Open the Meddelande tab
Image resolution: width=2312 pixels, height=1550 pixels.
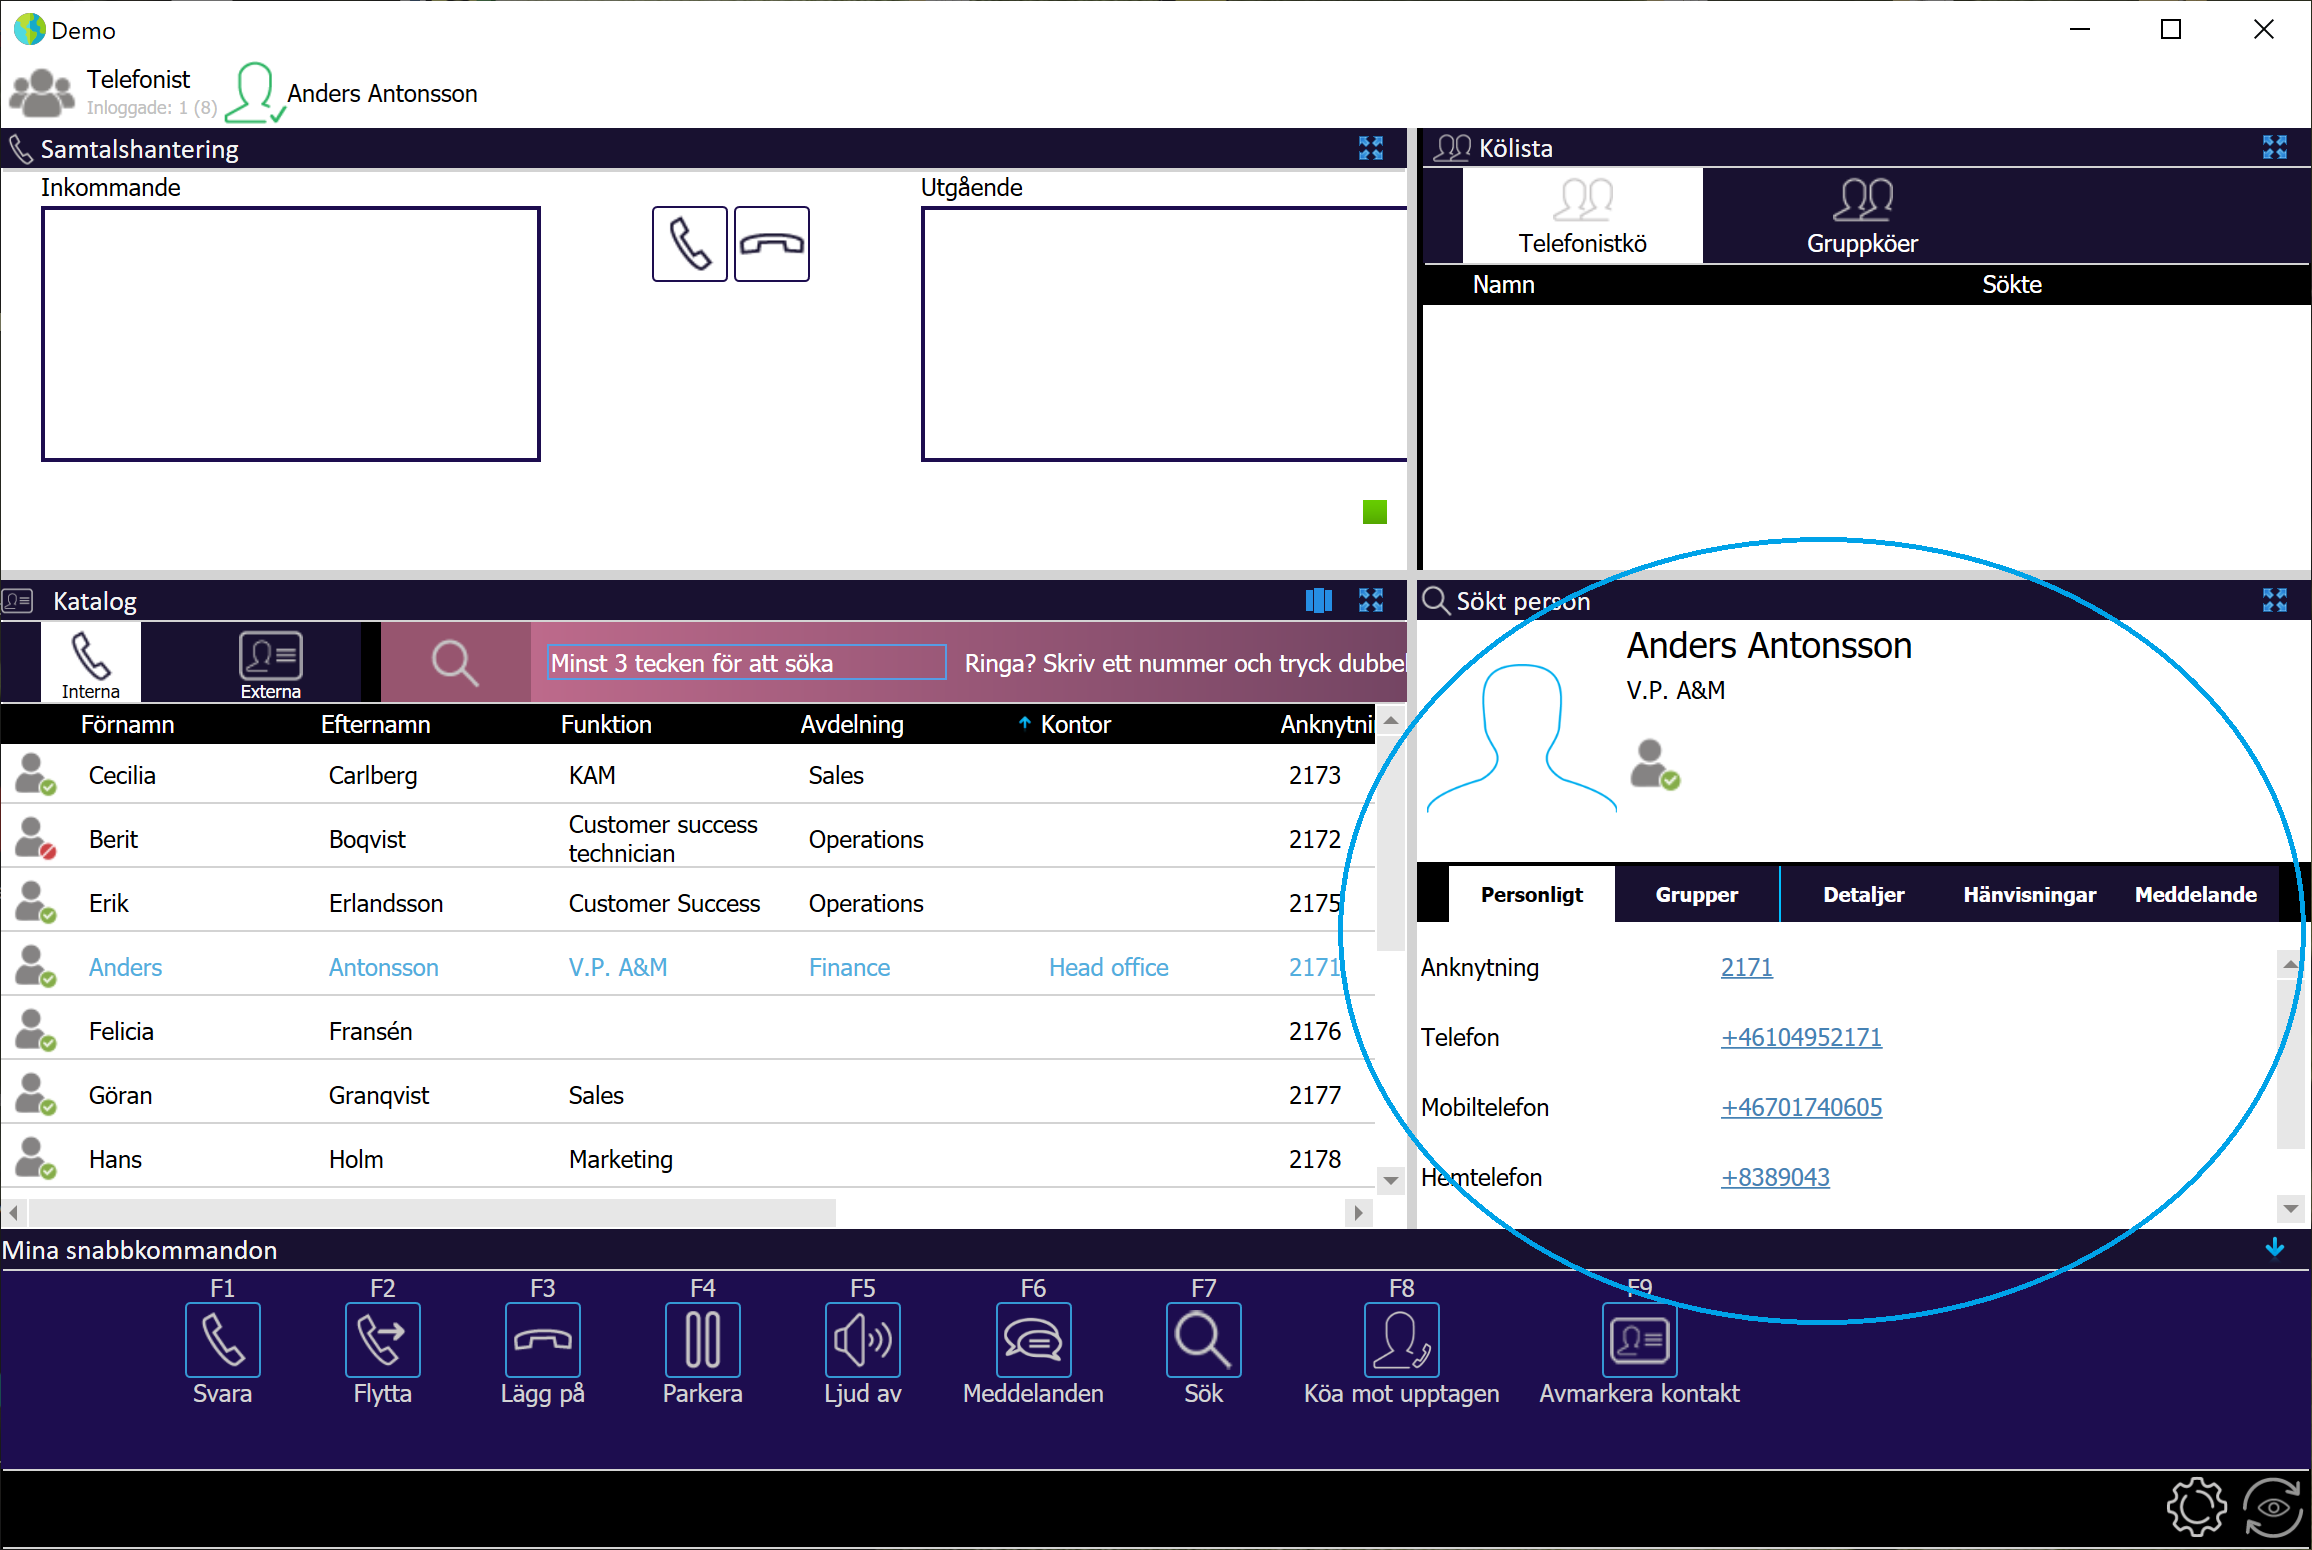[2195, 894]
